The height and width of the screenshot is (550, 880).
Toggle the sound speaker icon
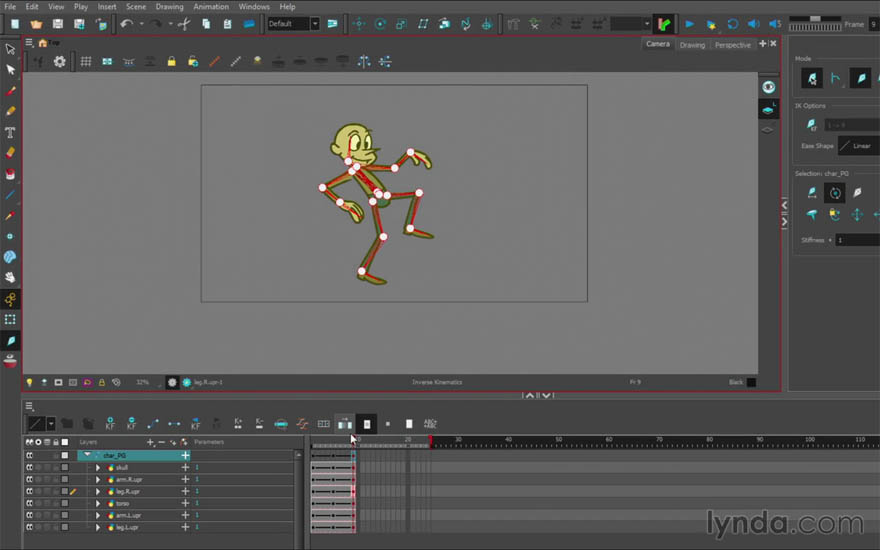[754, 24]
